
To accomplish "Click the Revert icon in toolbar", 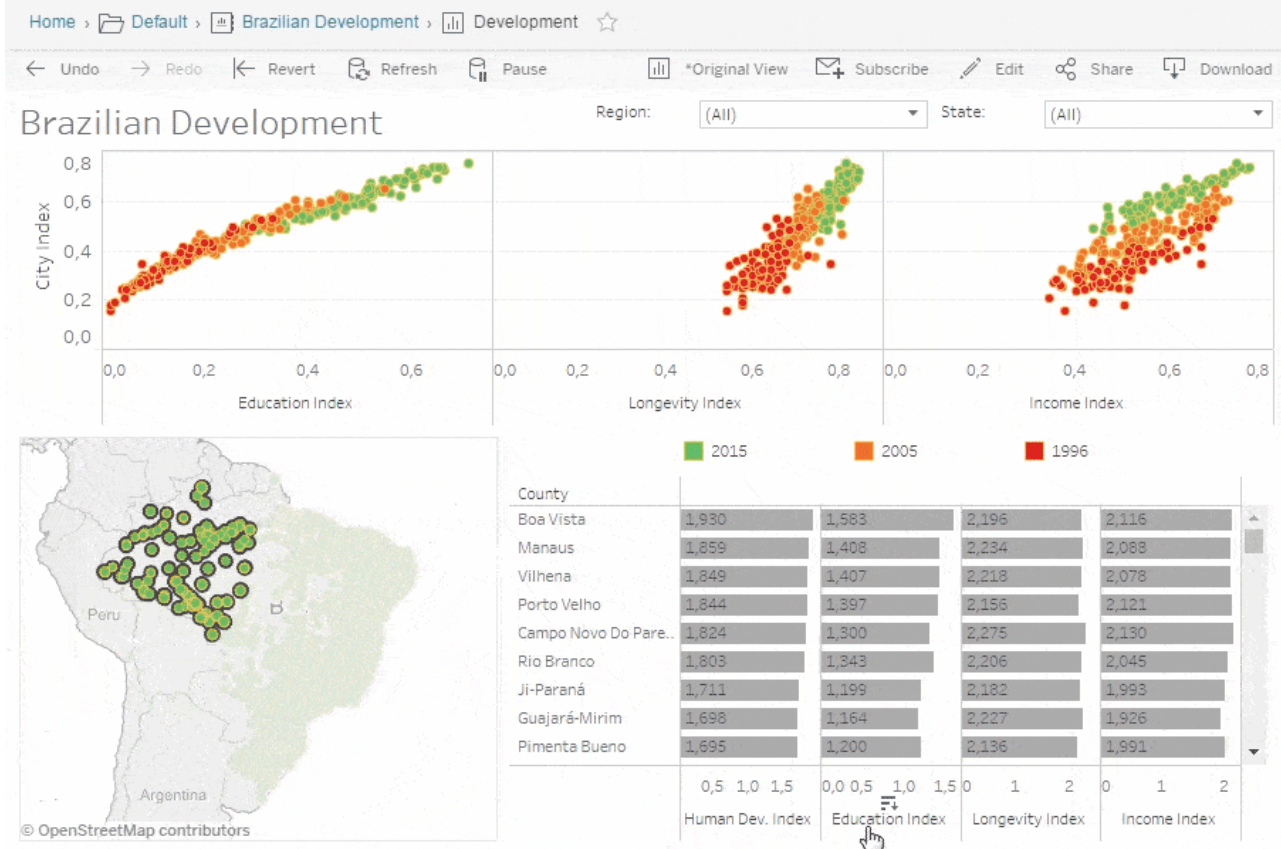I will pyautogui.click(x=244, y=69).
